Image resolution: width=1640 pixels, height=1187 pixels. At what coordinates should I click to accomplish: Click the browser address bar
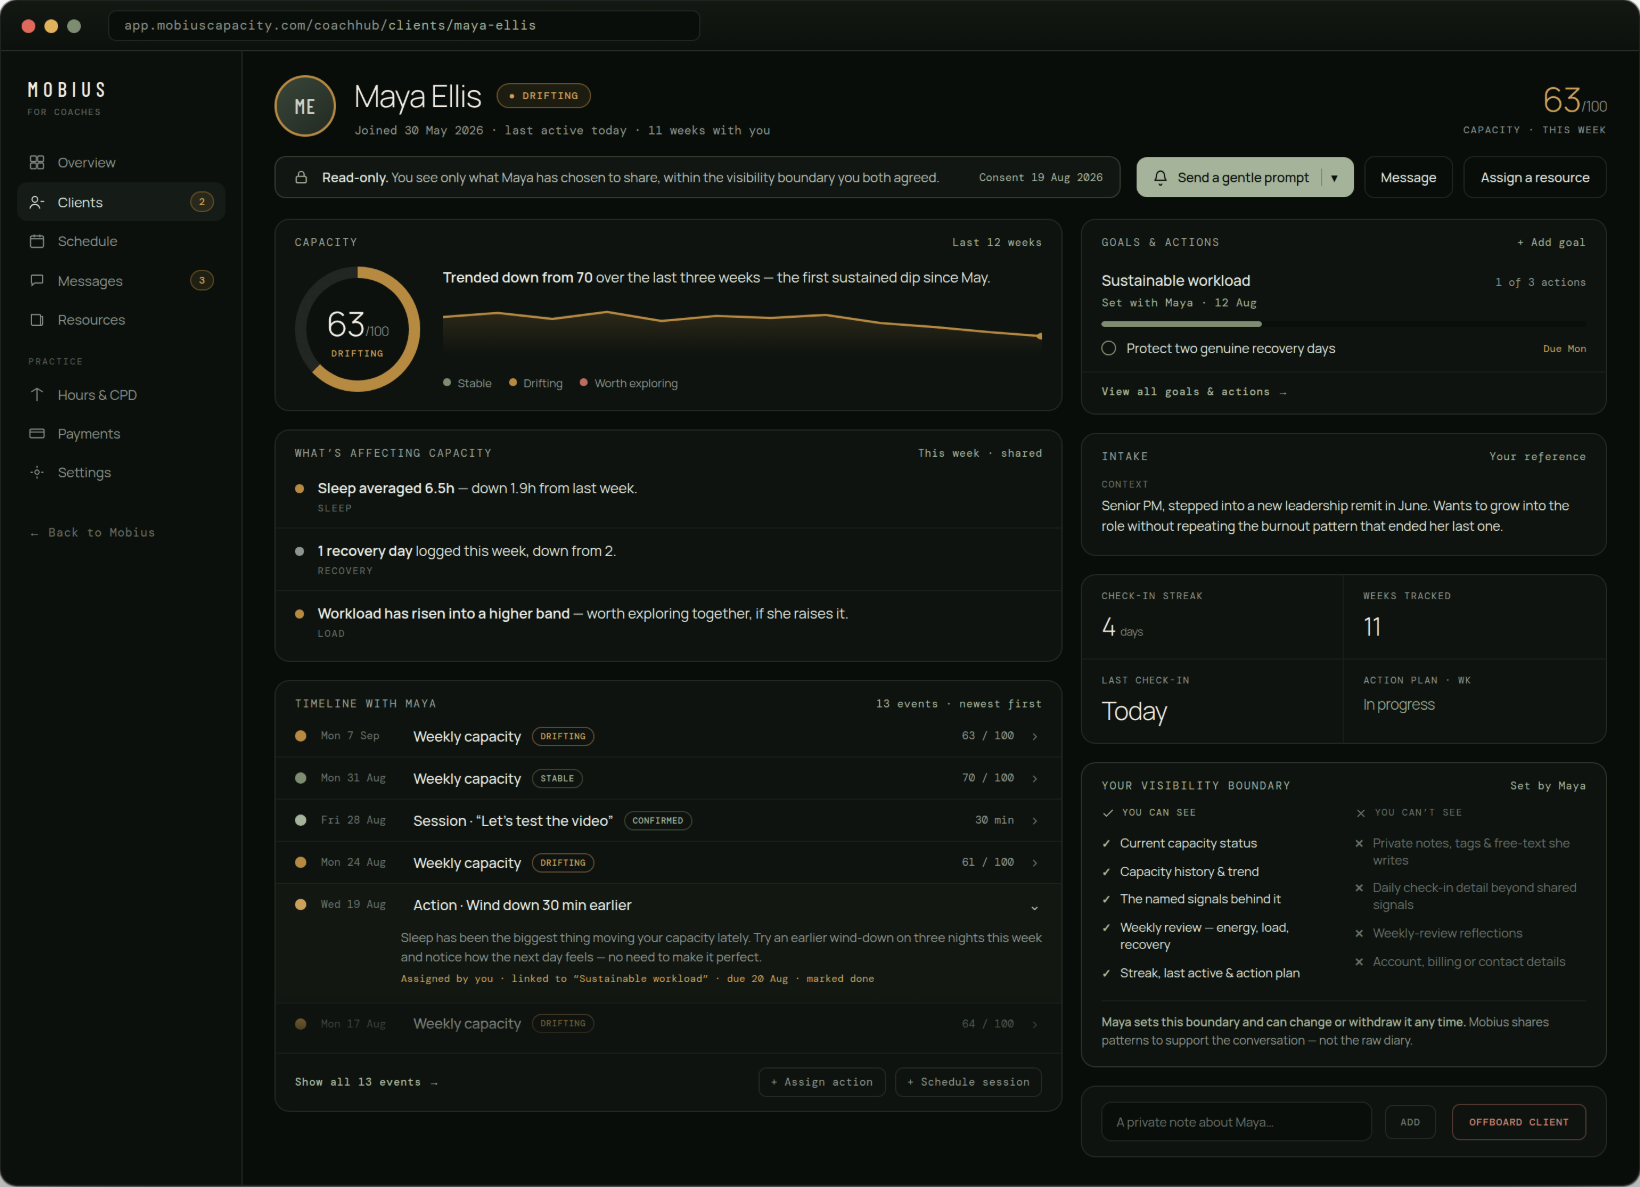[404, 26]
